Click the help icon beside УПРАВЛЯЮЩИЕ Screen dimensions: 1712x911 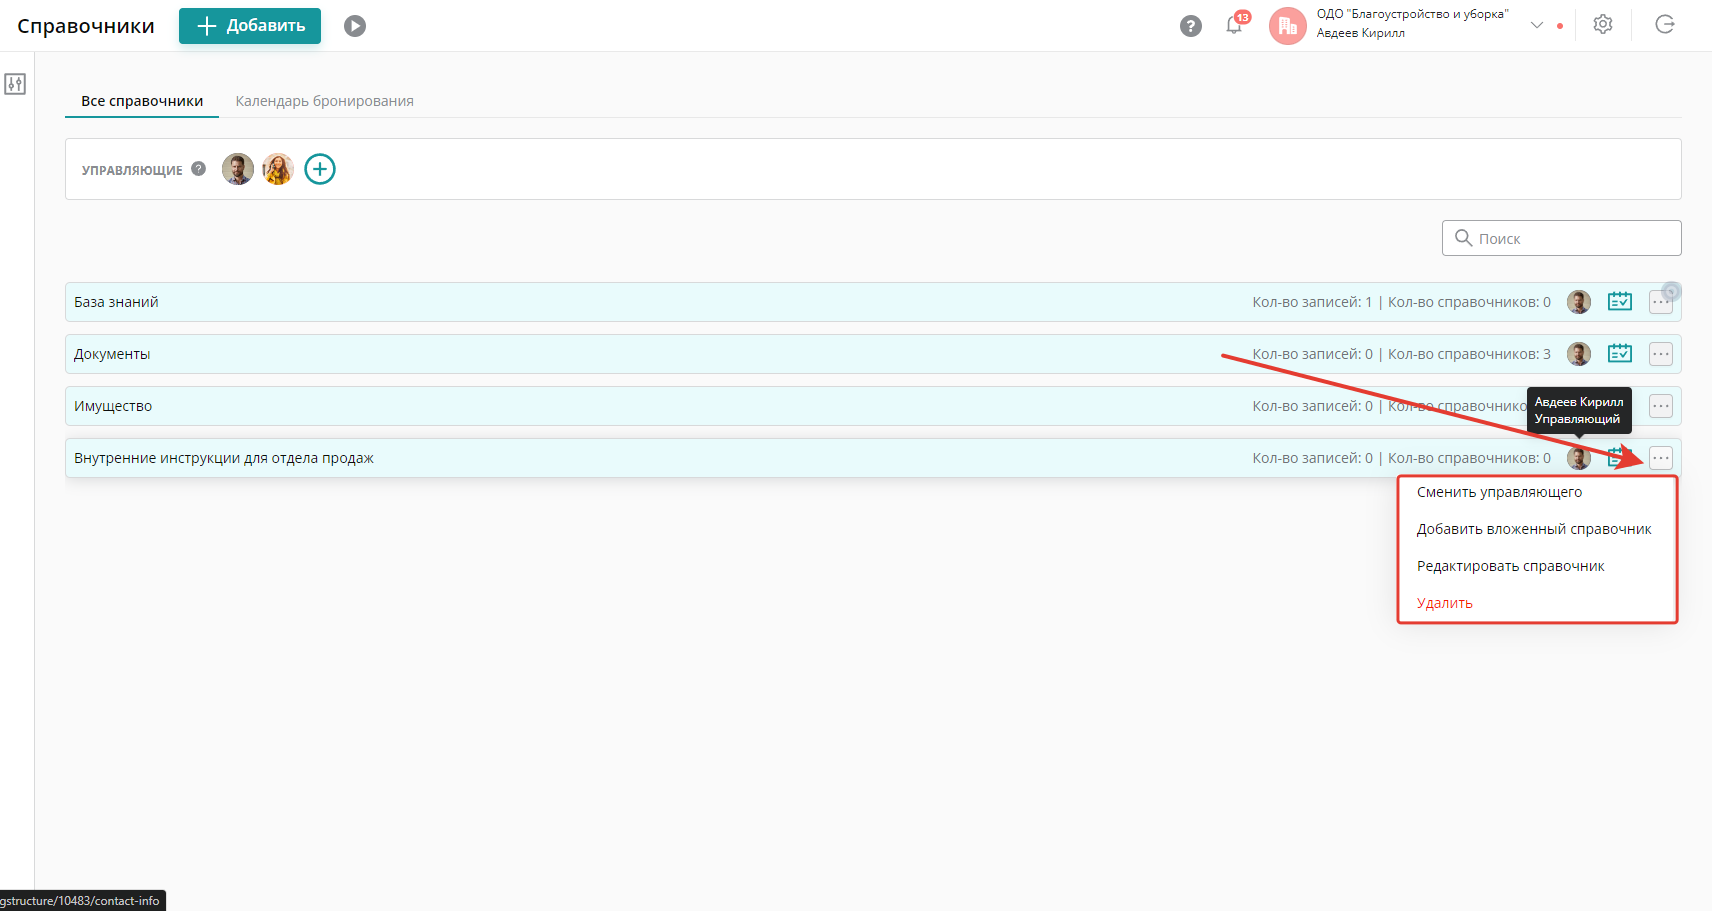[x=199, y=169]
